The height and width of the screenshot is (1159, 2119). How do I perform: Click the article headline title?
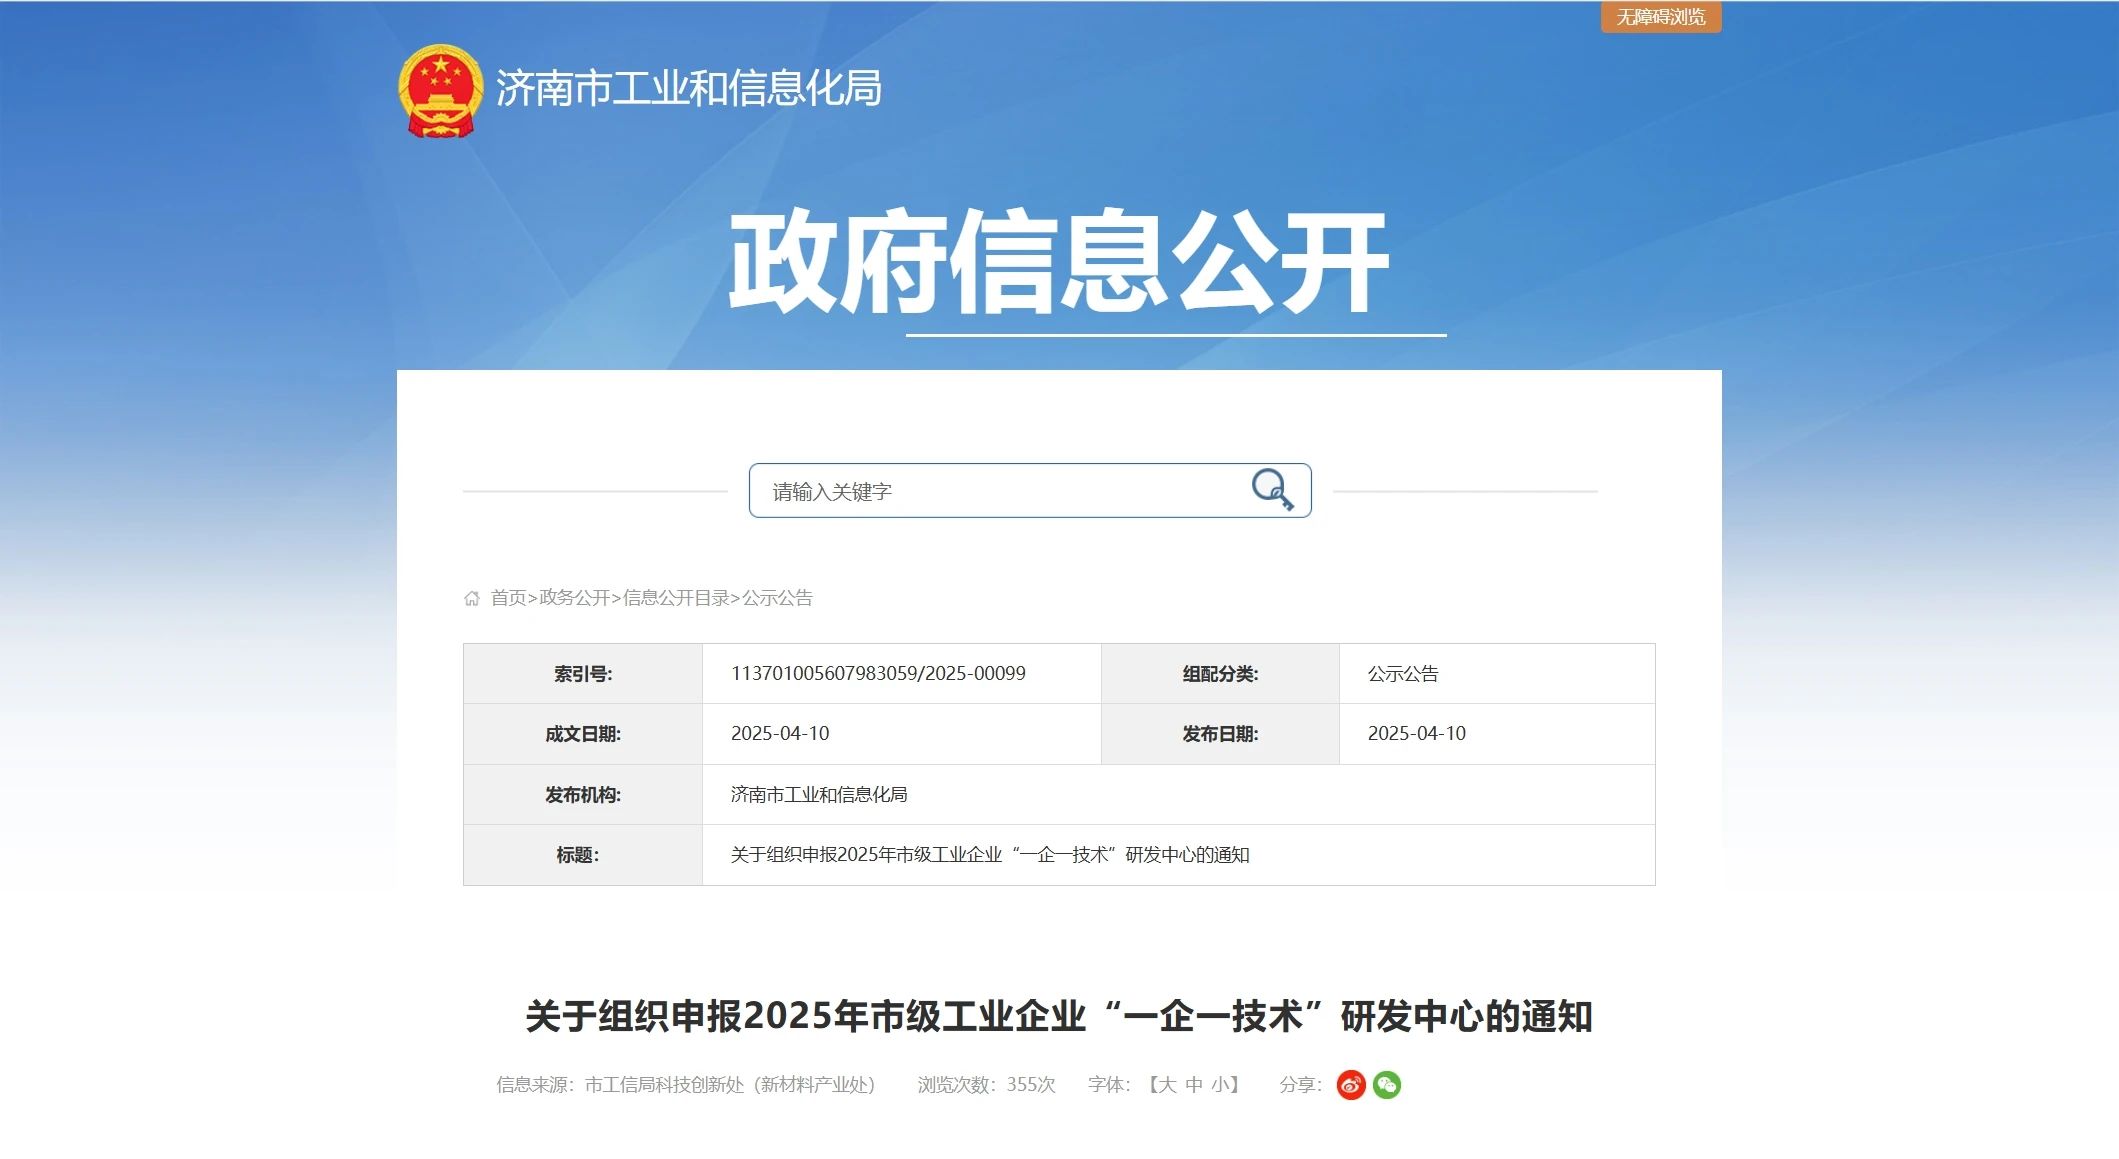1058,1016
